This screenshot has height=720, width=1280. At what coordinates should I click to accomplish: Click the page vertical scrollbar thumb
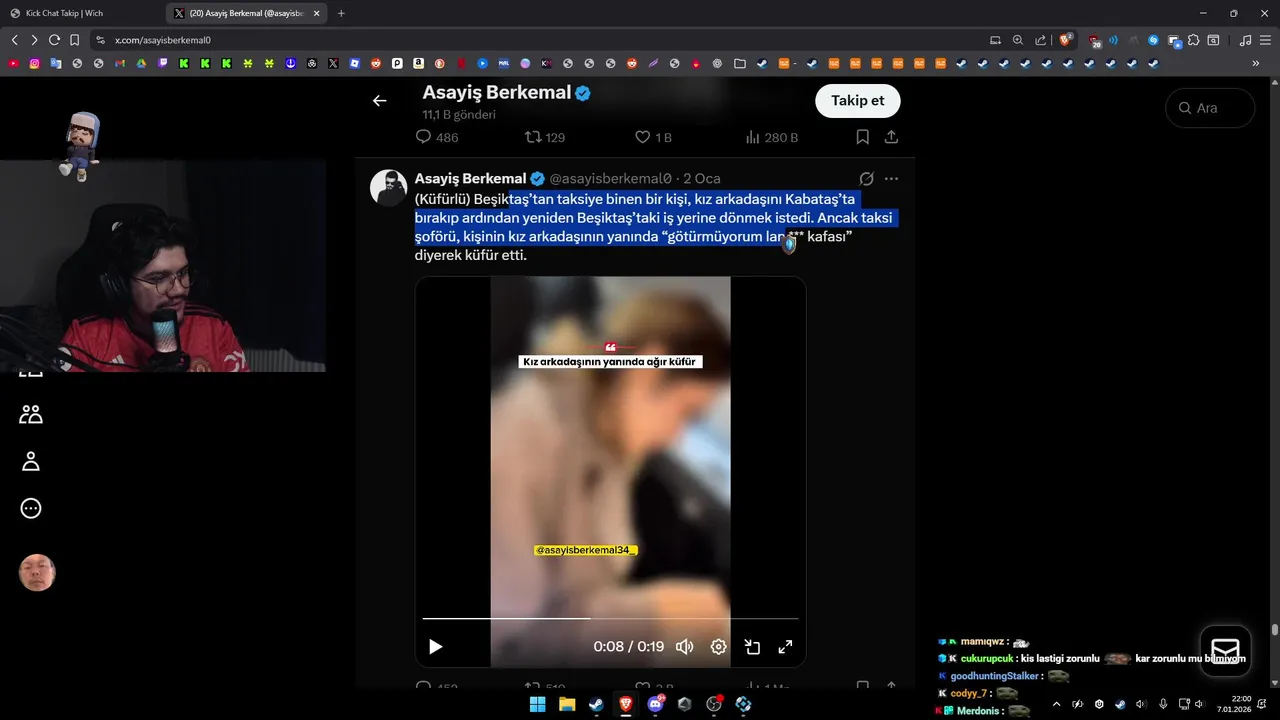pyautogui.click(x=1274, y=630)
